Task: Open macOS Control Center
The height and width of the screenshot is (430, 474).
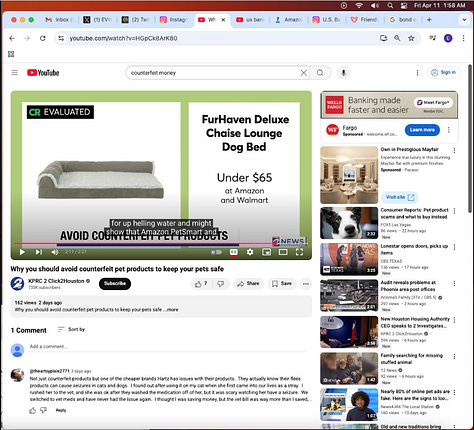Action: 404,5
